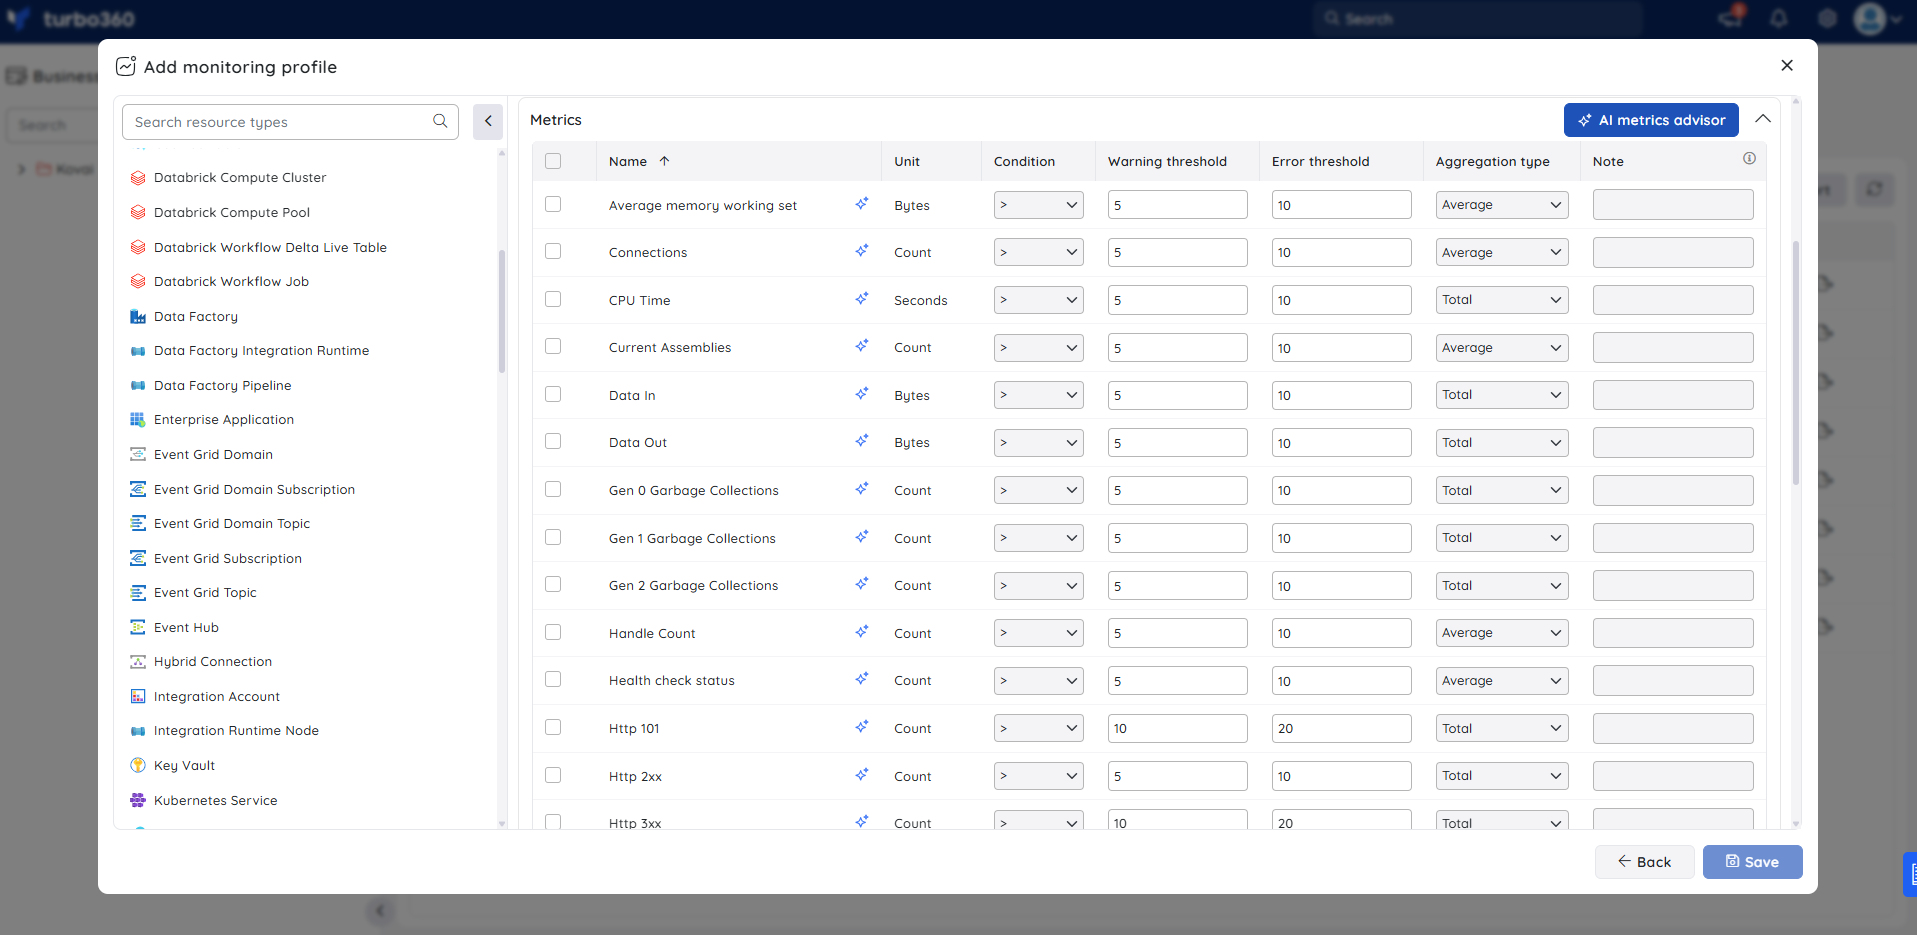This screenshot has height=935, width=1917.
Task: Select the Enterprise Application resource icon
Action: click(x=138, y=420)
